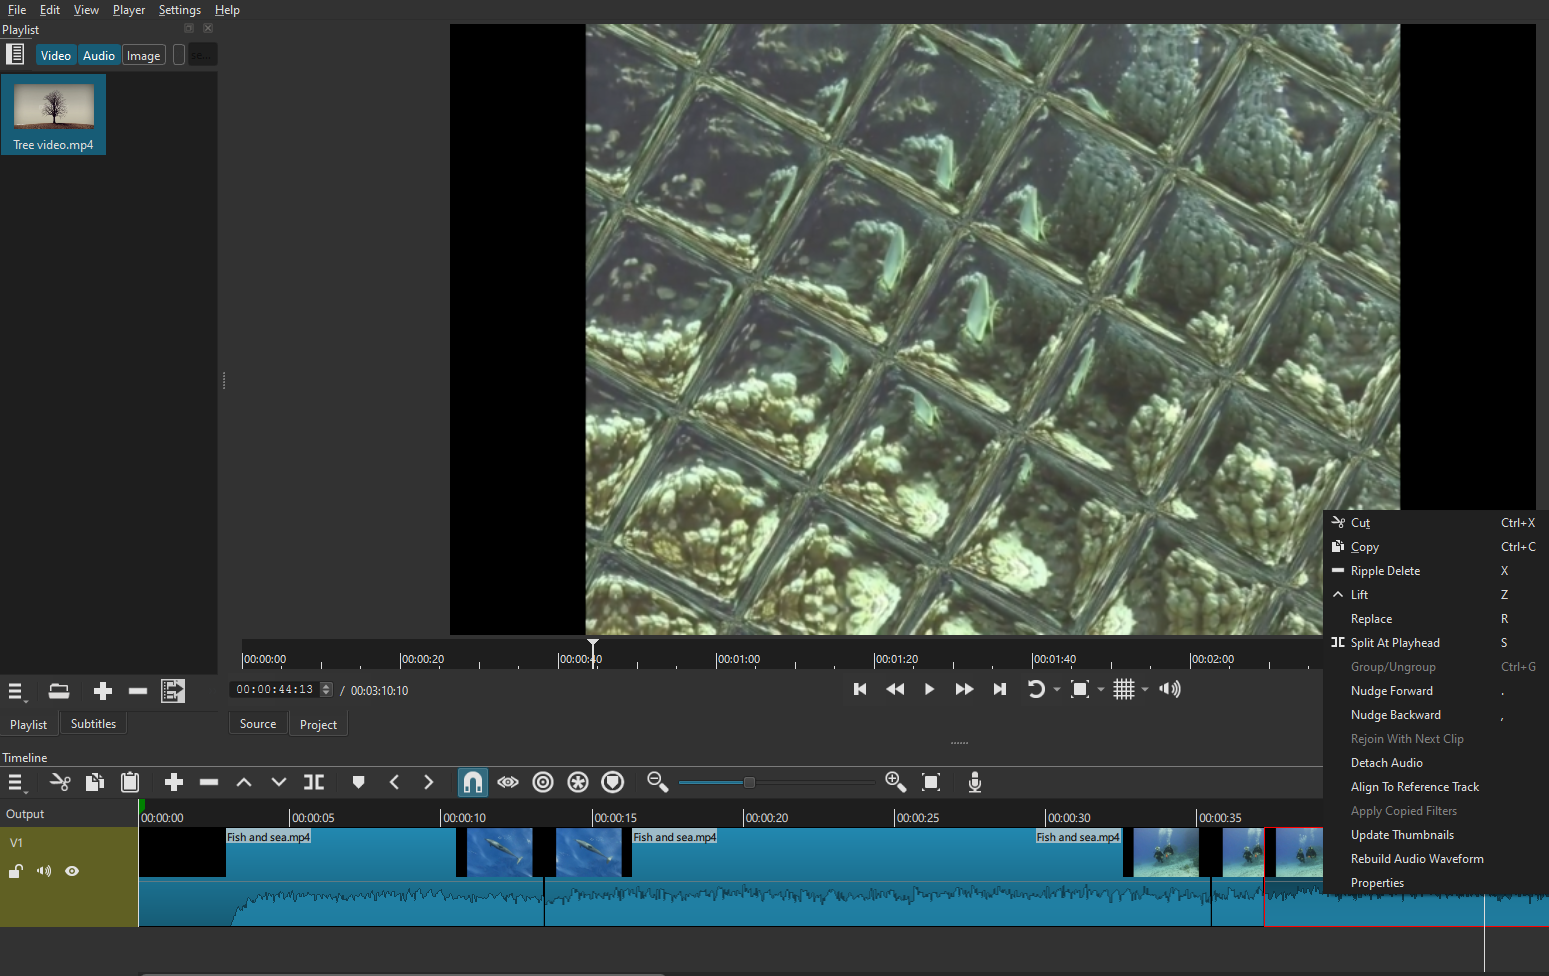This screenshot has width=1549, height=976.
Task: Click the Source button under the player
Action: [x=258, y=723]
